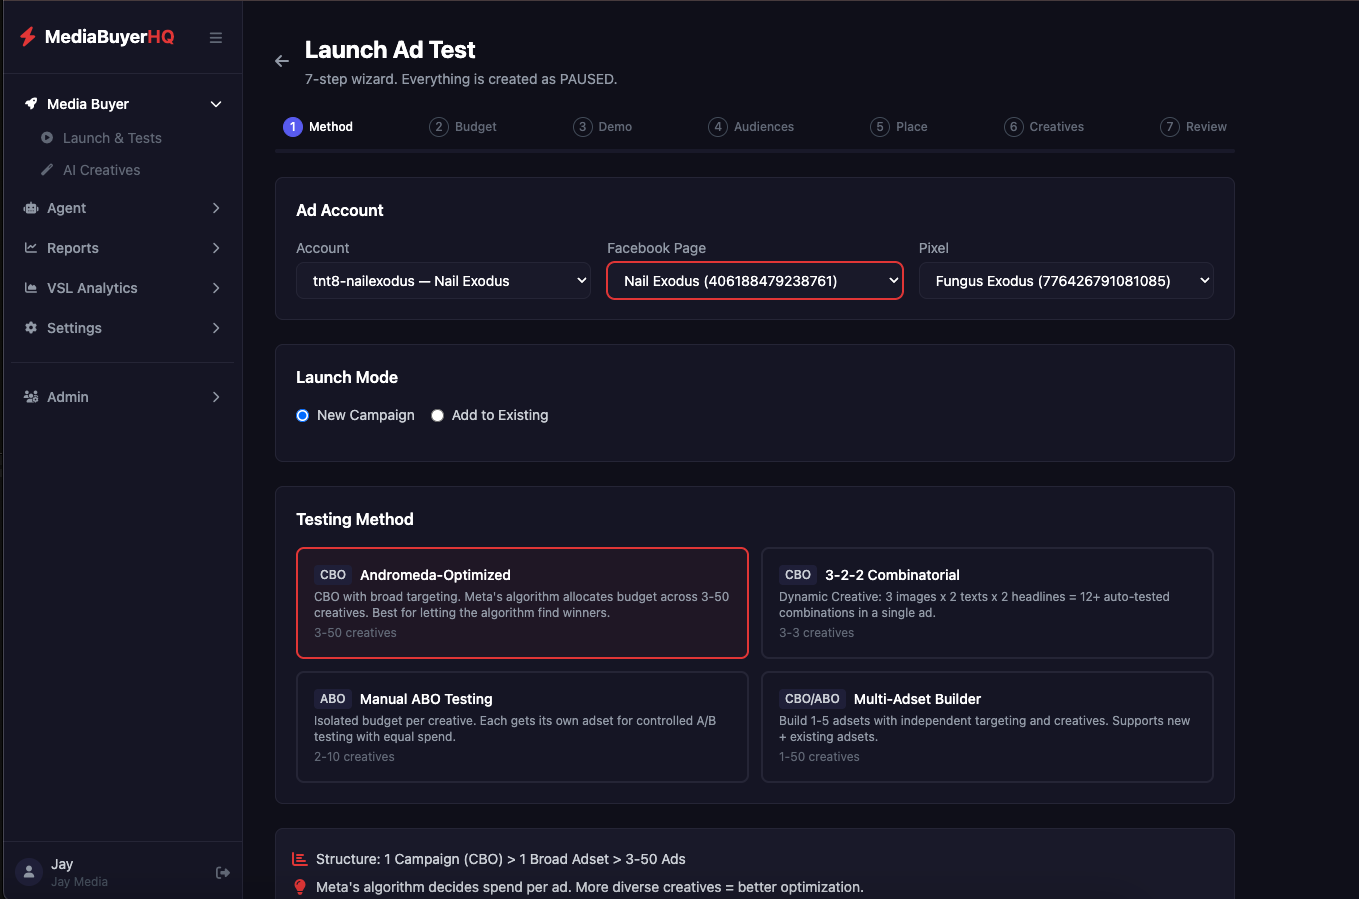Go to wizard step 4 Audiences
The image size is (1359, 899).
751,127
